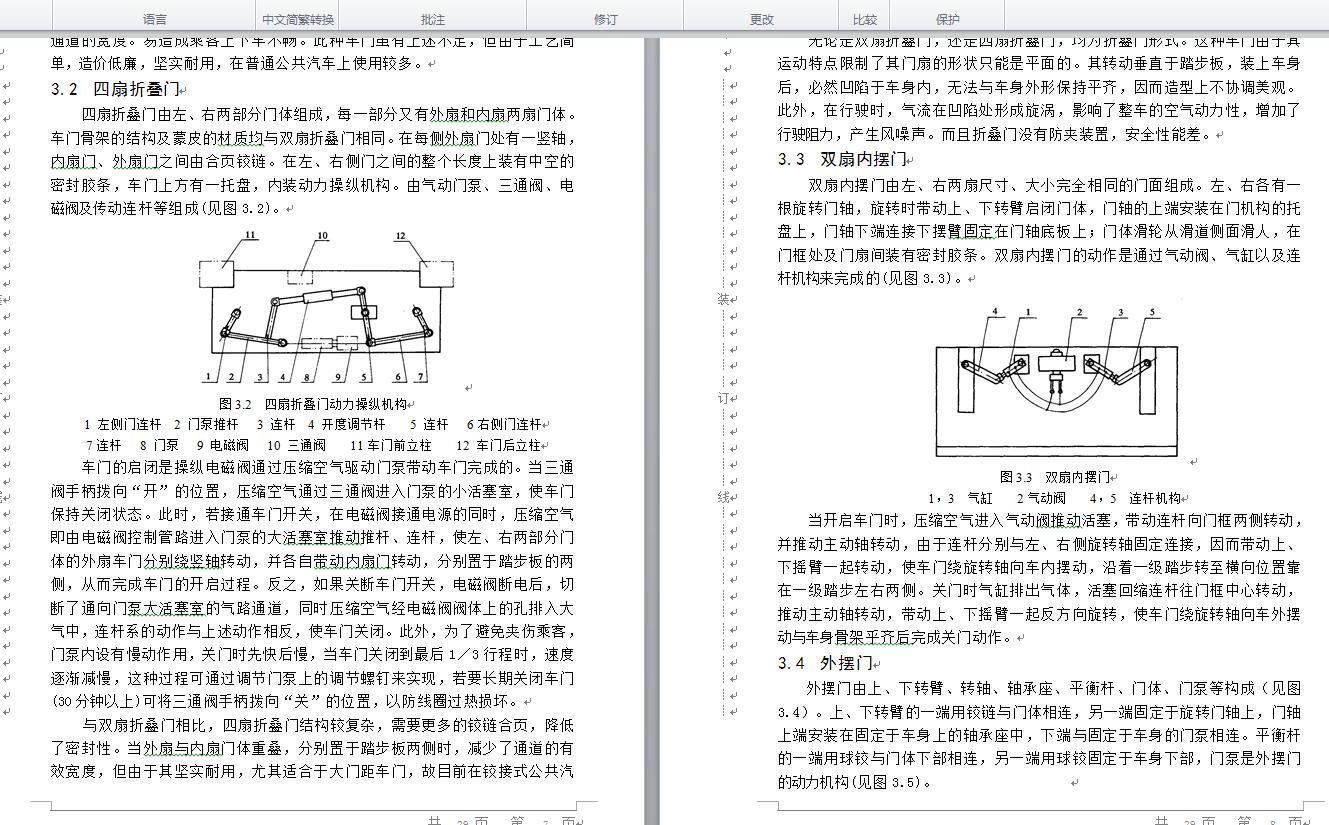Click the legend line starting "1 左侧门连杆"
The width and height of the screenshot is (1329, 825).
[312, 424]
